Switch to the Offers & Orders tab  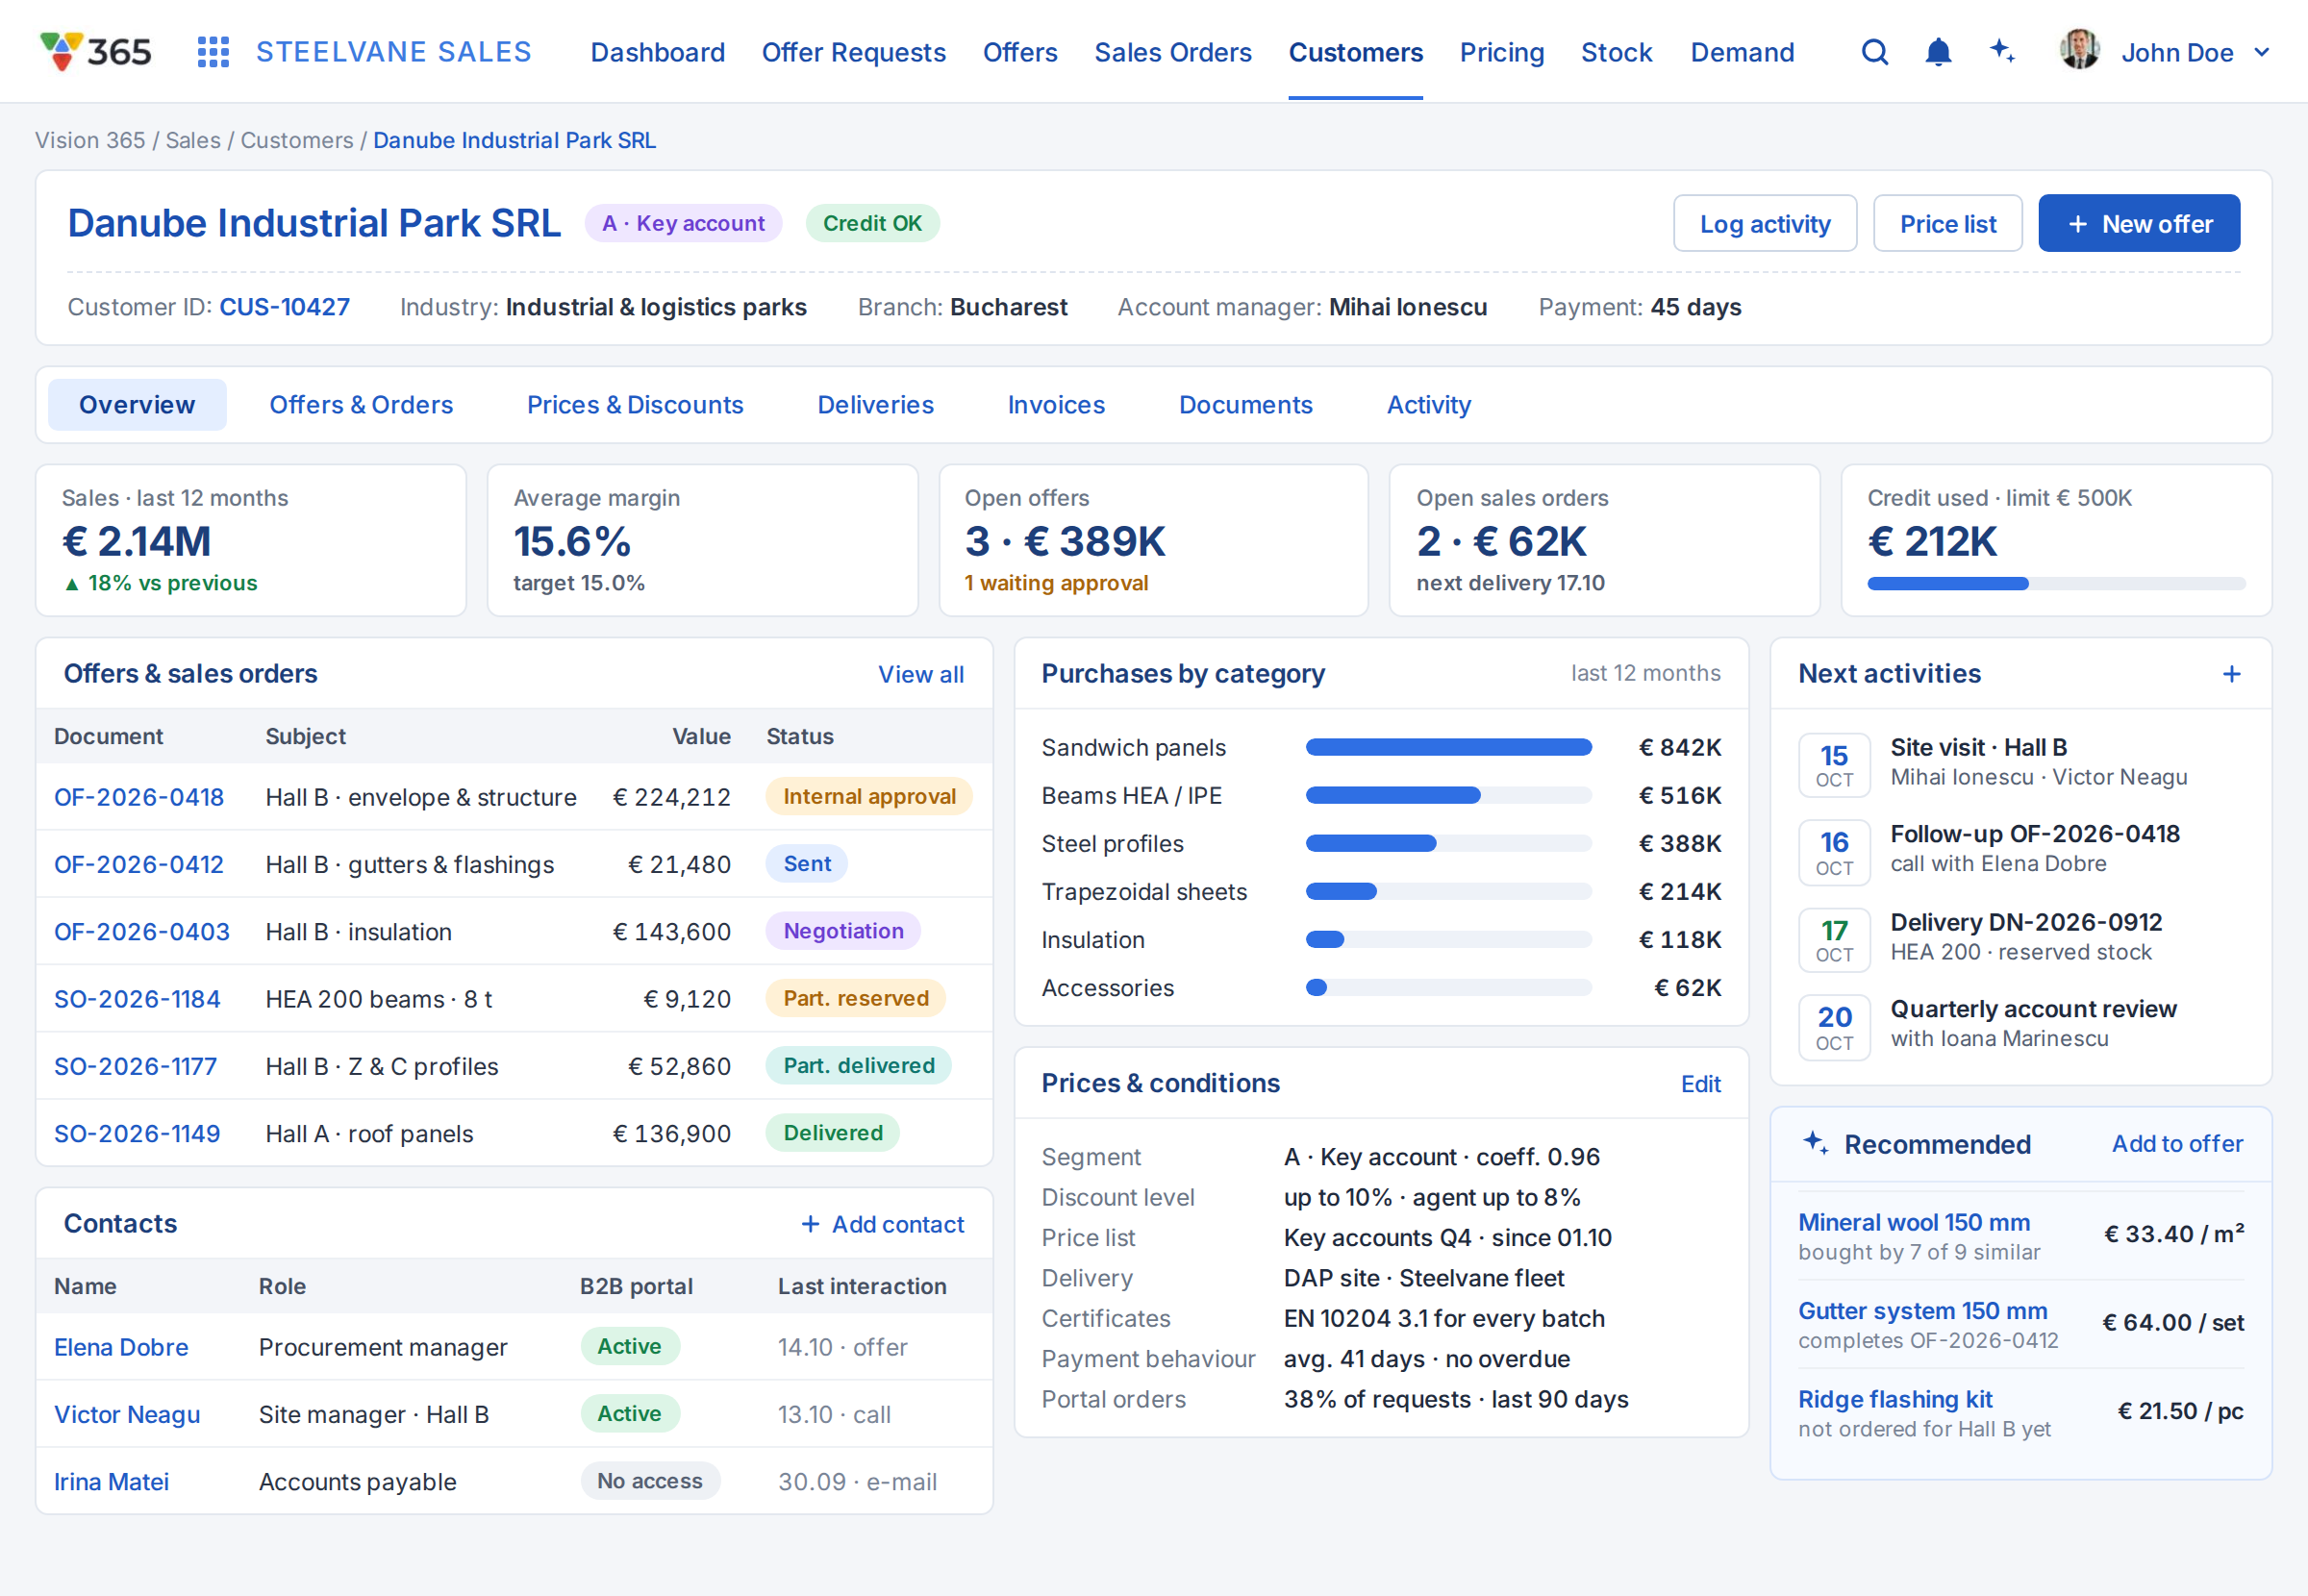tap(361, 405)
